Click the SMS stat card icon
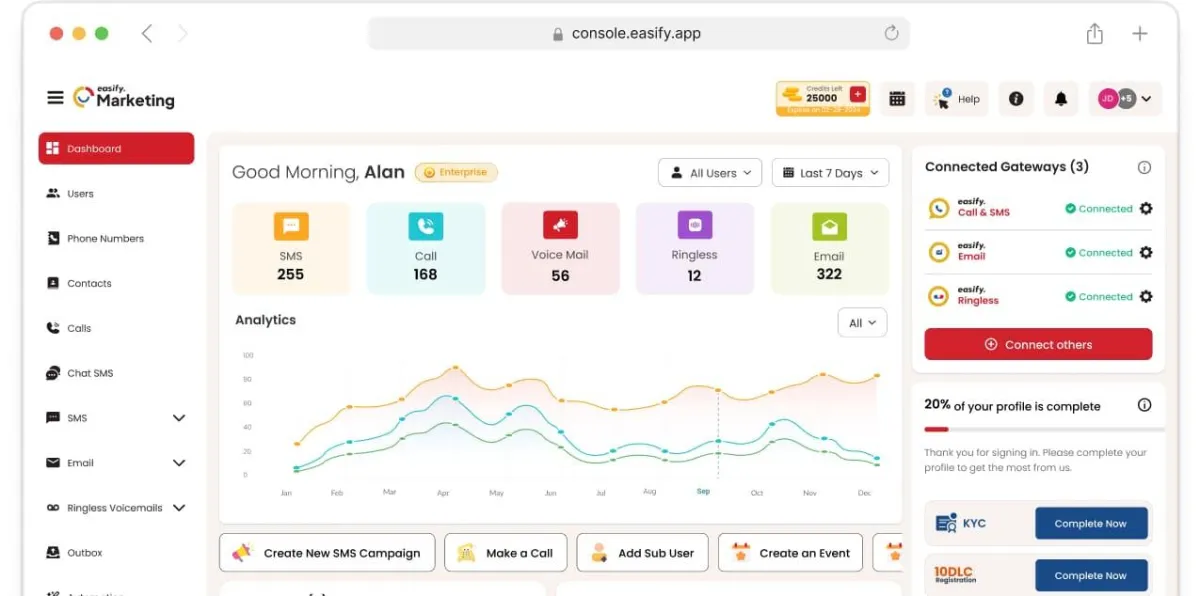The width and height of the screenshot is (1200, 596). [291, 226]
